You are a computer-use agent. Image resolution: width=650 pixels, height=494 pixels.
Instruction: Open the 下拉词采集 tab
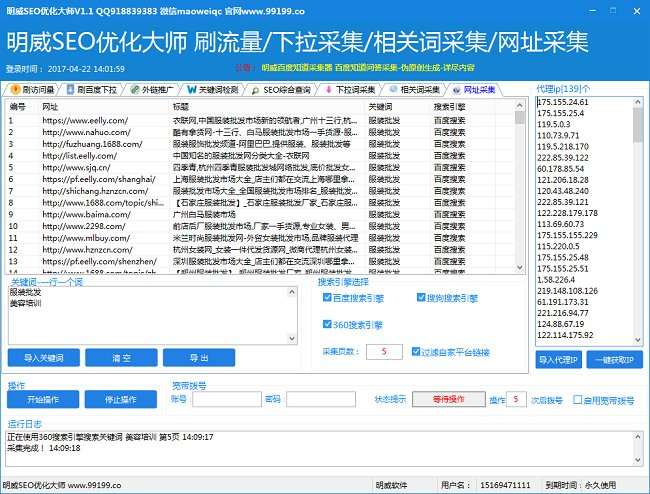tap(350, 90)
